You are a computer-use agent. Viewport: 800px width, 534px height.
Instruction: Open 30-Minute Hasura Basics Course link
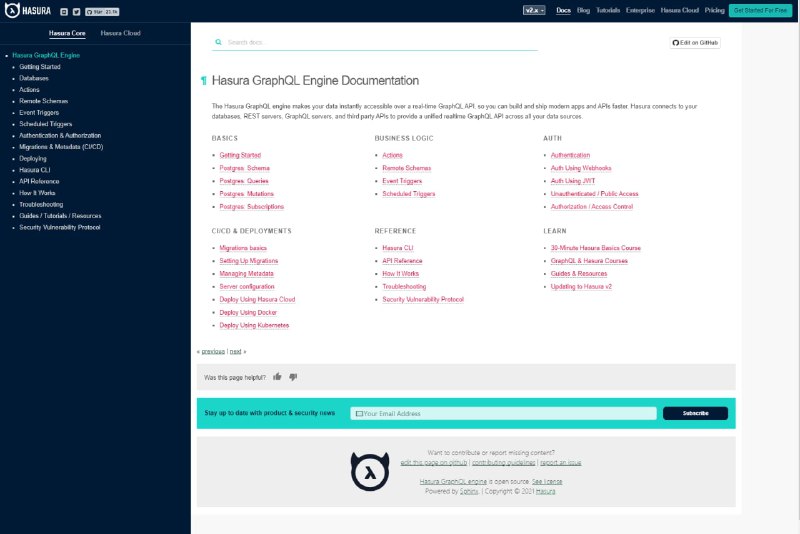pyautogui.click(x=595, y=248)
